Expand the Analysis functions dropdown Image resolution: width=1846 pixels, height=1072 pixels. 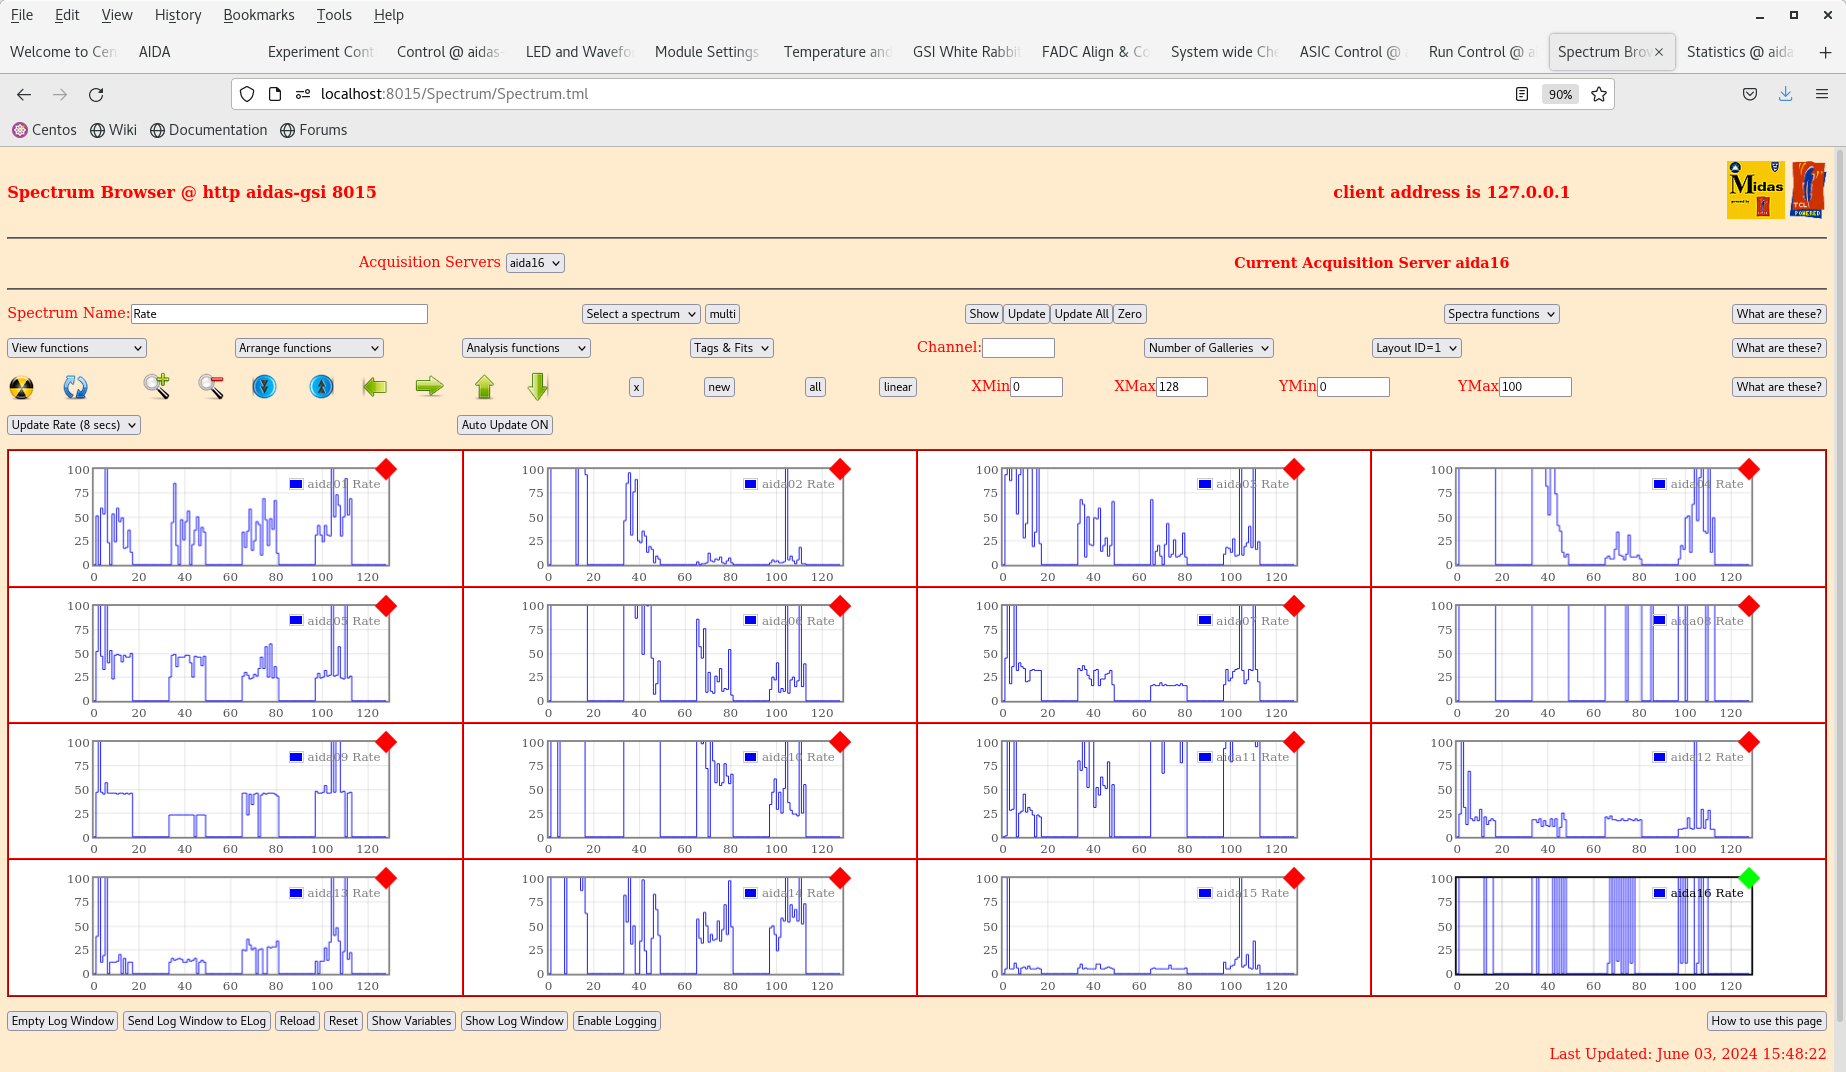click(526, 348)
